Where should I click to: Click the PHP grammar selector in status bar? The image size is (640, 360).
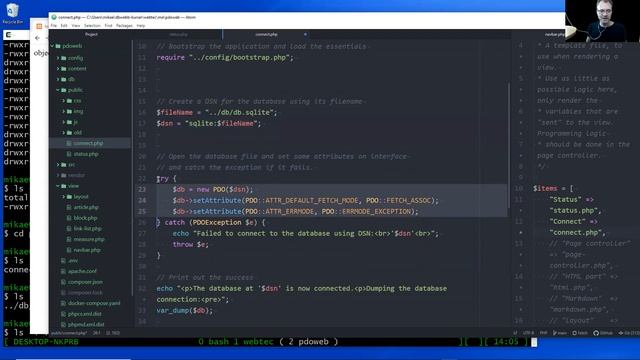click(x=543, y=333)
